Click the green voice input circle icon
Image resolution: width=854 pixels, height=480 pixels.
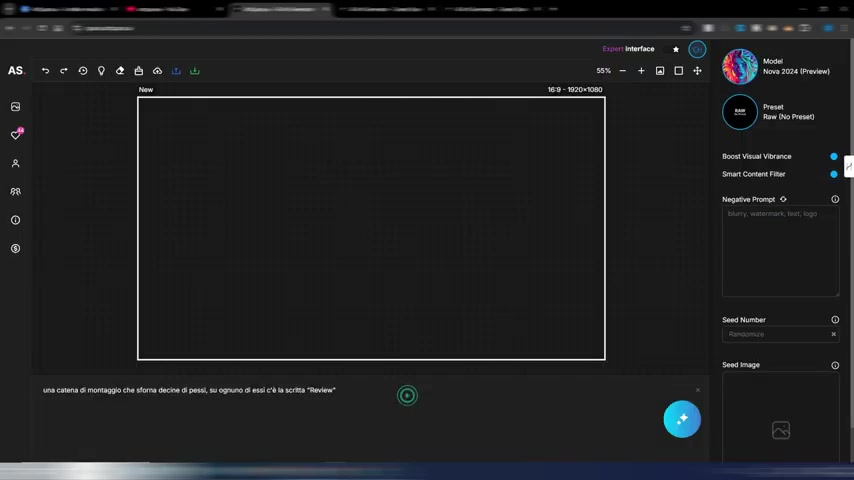[x=407, y=396]
